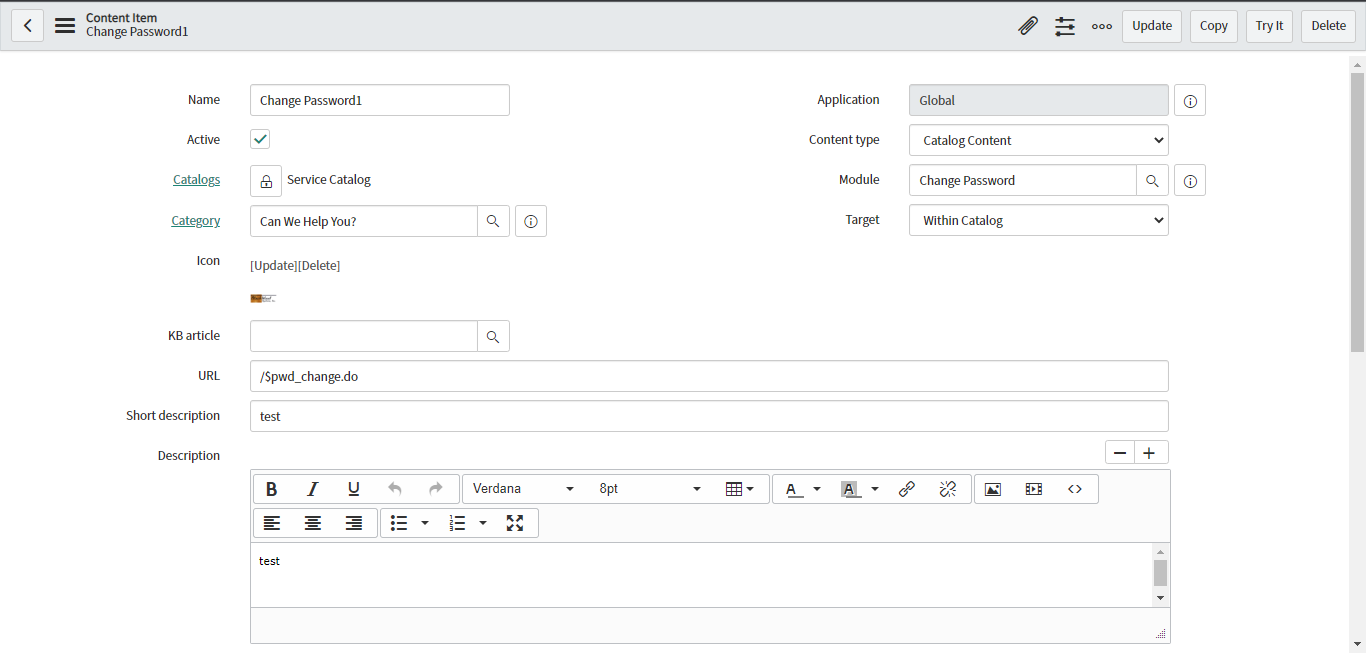Insert or edit link icon

(907, 489)
